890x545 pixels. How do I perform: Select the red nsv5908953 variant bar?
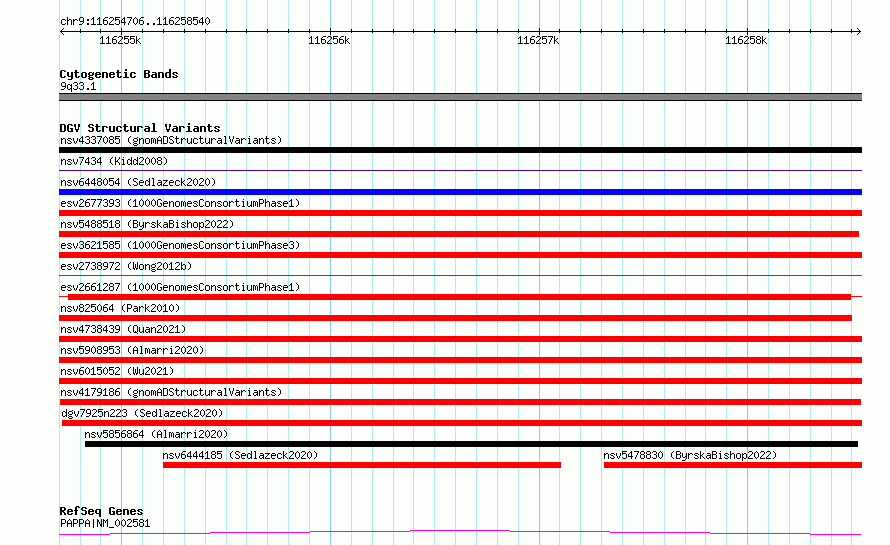[460, 360]
